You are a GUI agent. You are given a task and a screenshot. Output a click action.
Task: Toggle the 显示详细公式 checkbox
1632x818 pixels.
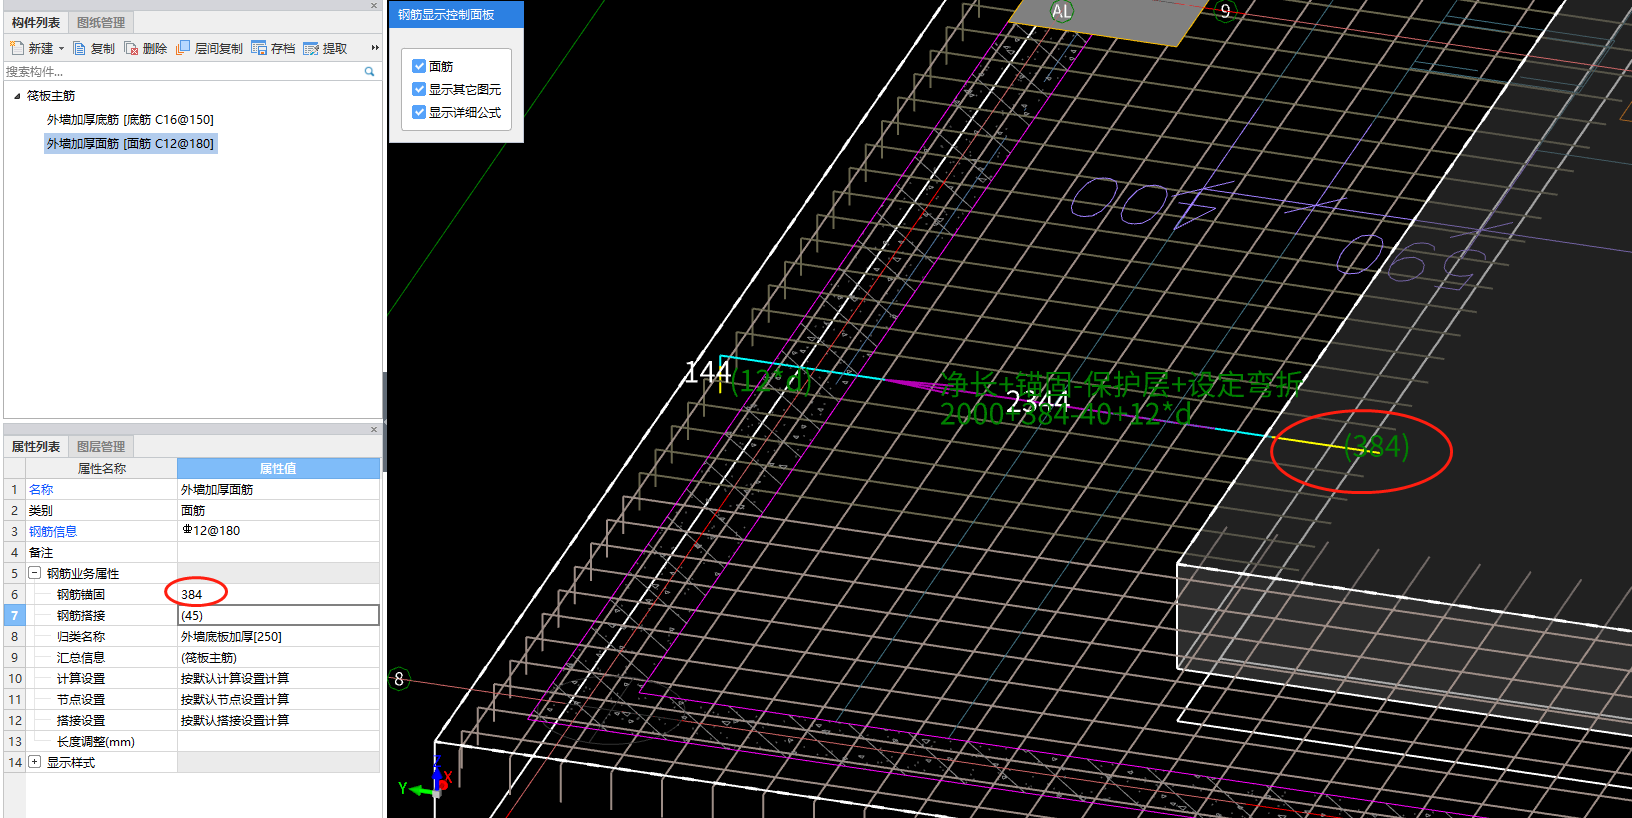(x=419, y=112)
